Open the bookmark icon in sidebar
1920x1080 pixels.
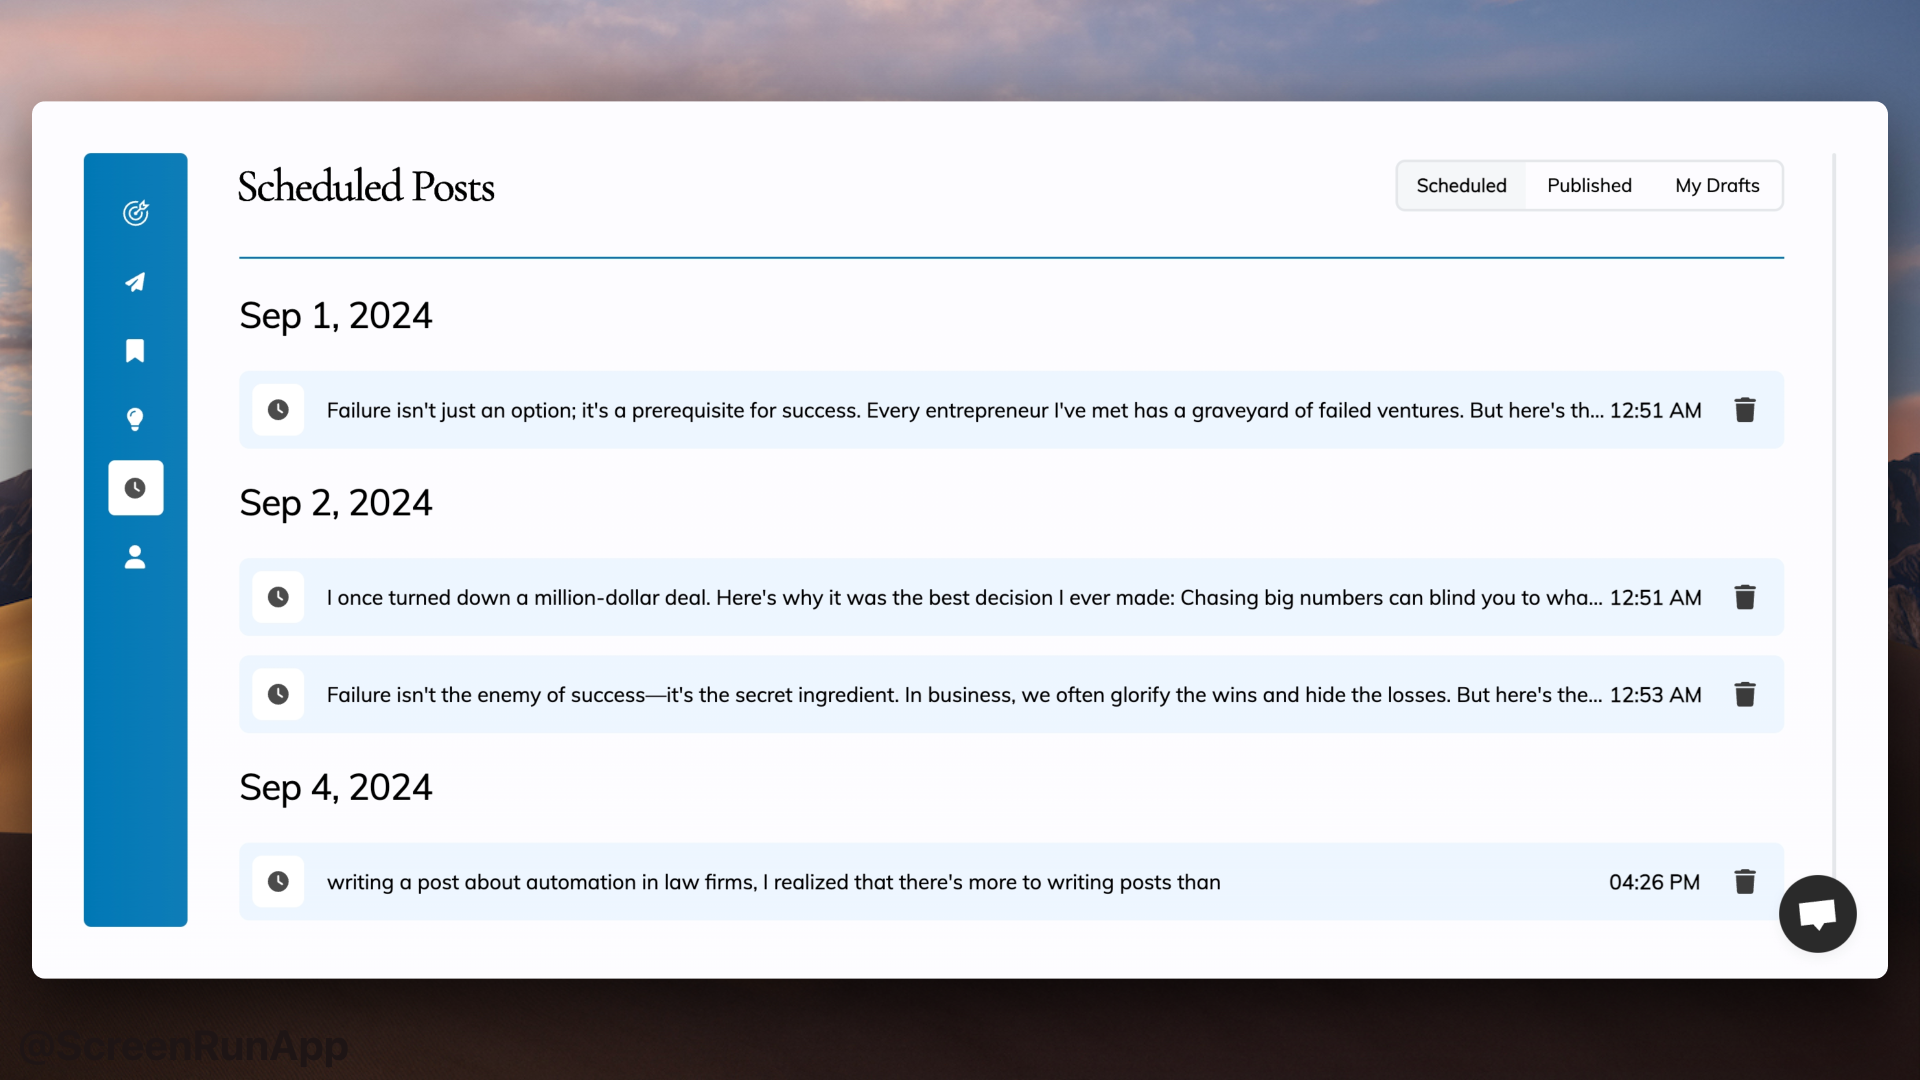click(x=135, y=350)
